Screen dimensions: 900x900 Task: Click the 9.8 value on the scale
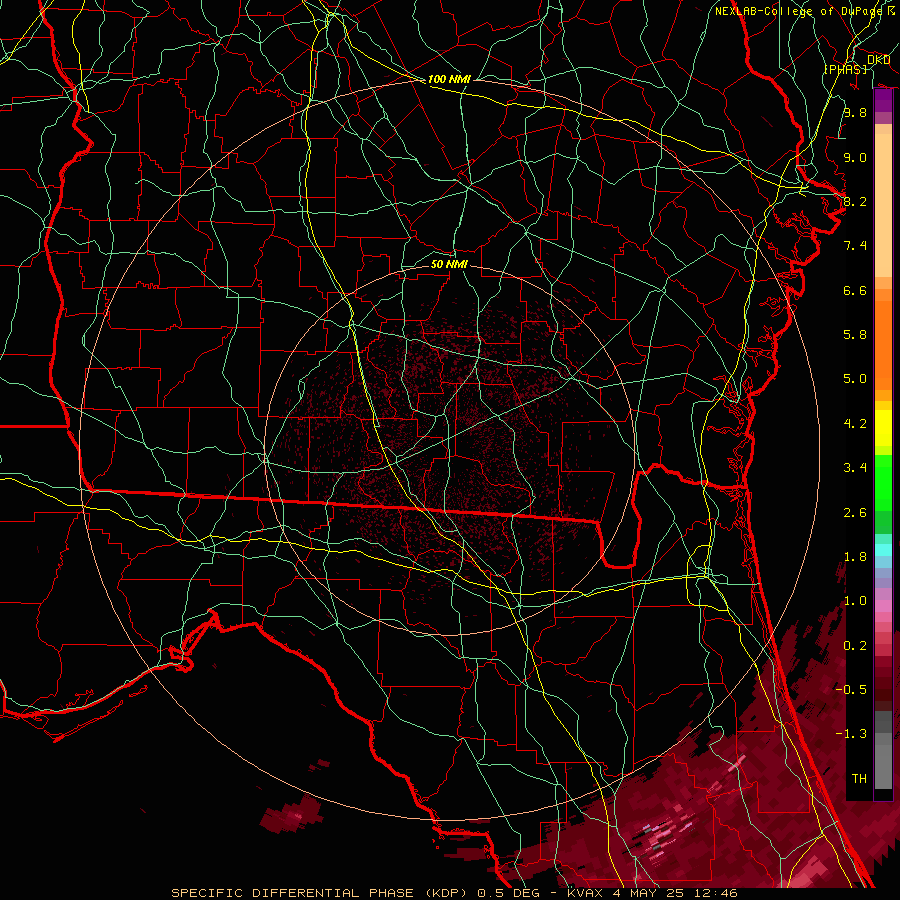855,112
